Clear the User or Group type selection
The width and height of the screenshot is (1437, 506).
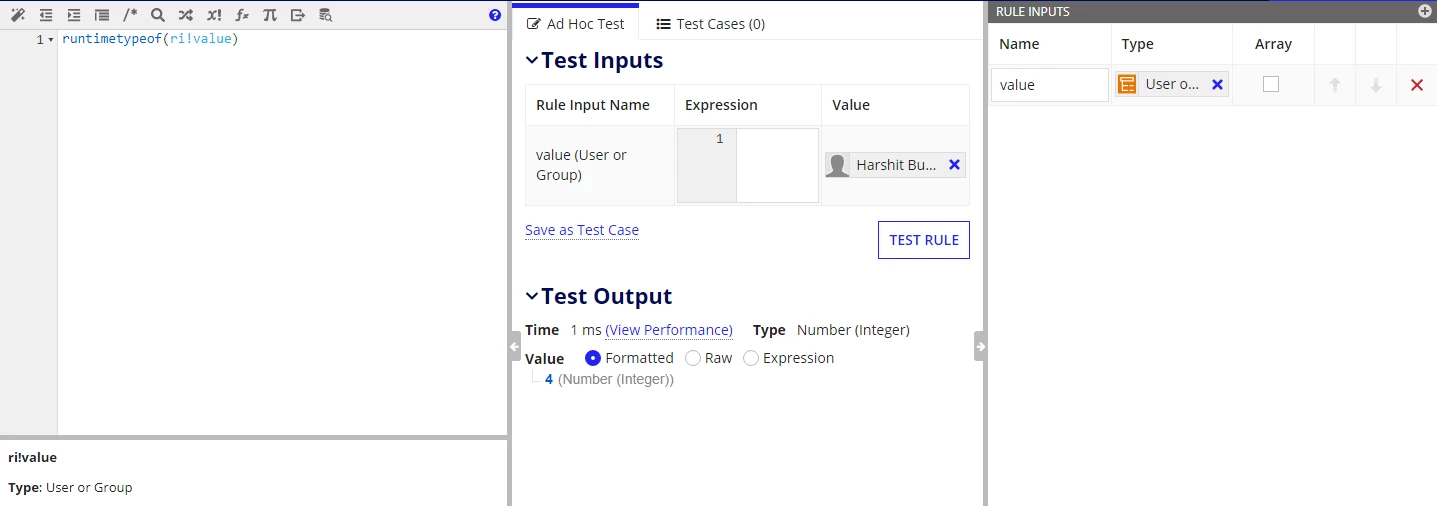[x=1217, y=85]
